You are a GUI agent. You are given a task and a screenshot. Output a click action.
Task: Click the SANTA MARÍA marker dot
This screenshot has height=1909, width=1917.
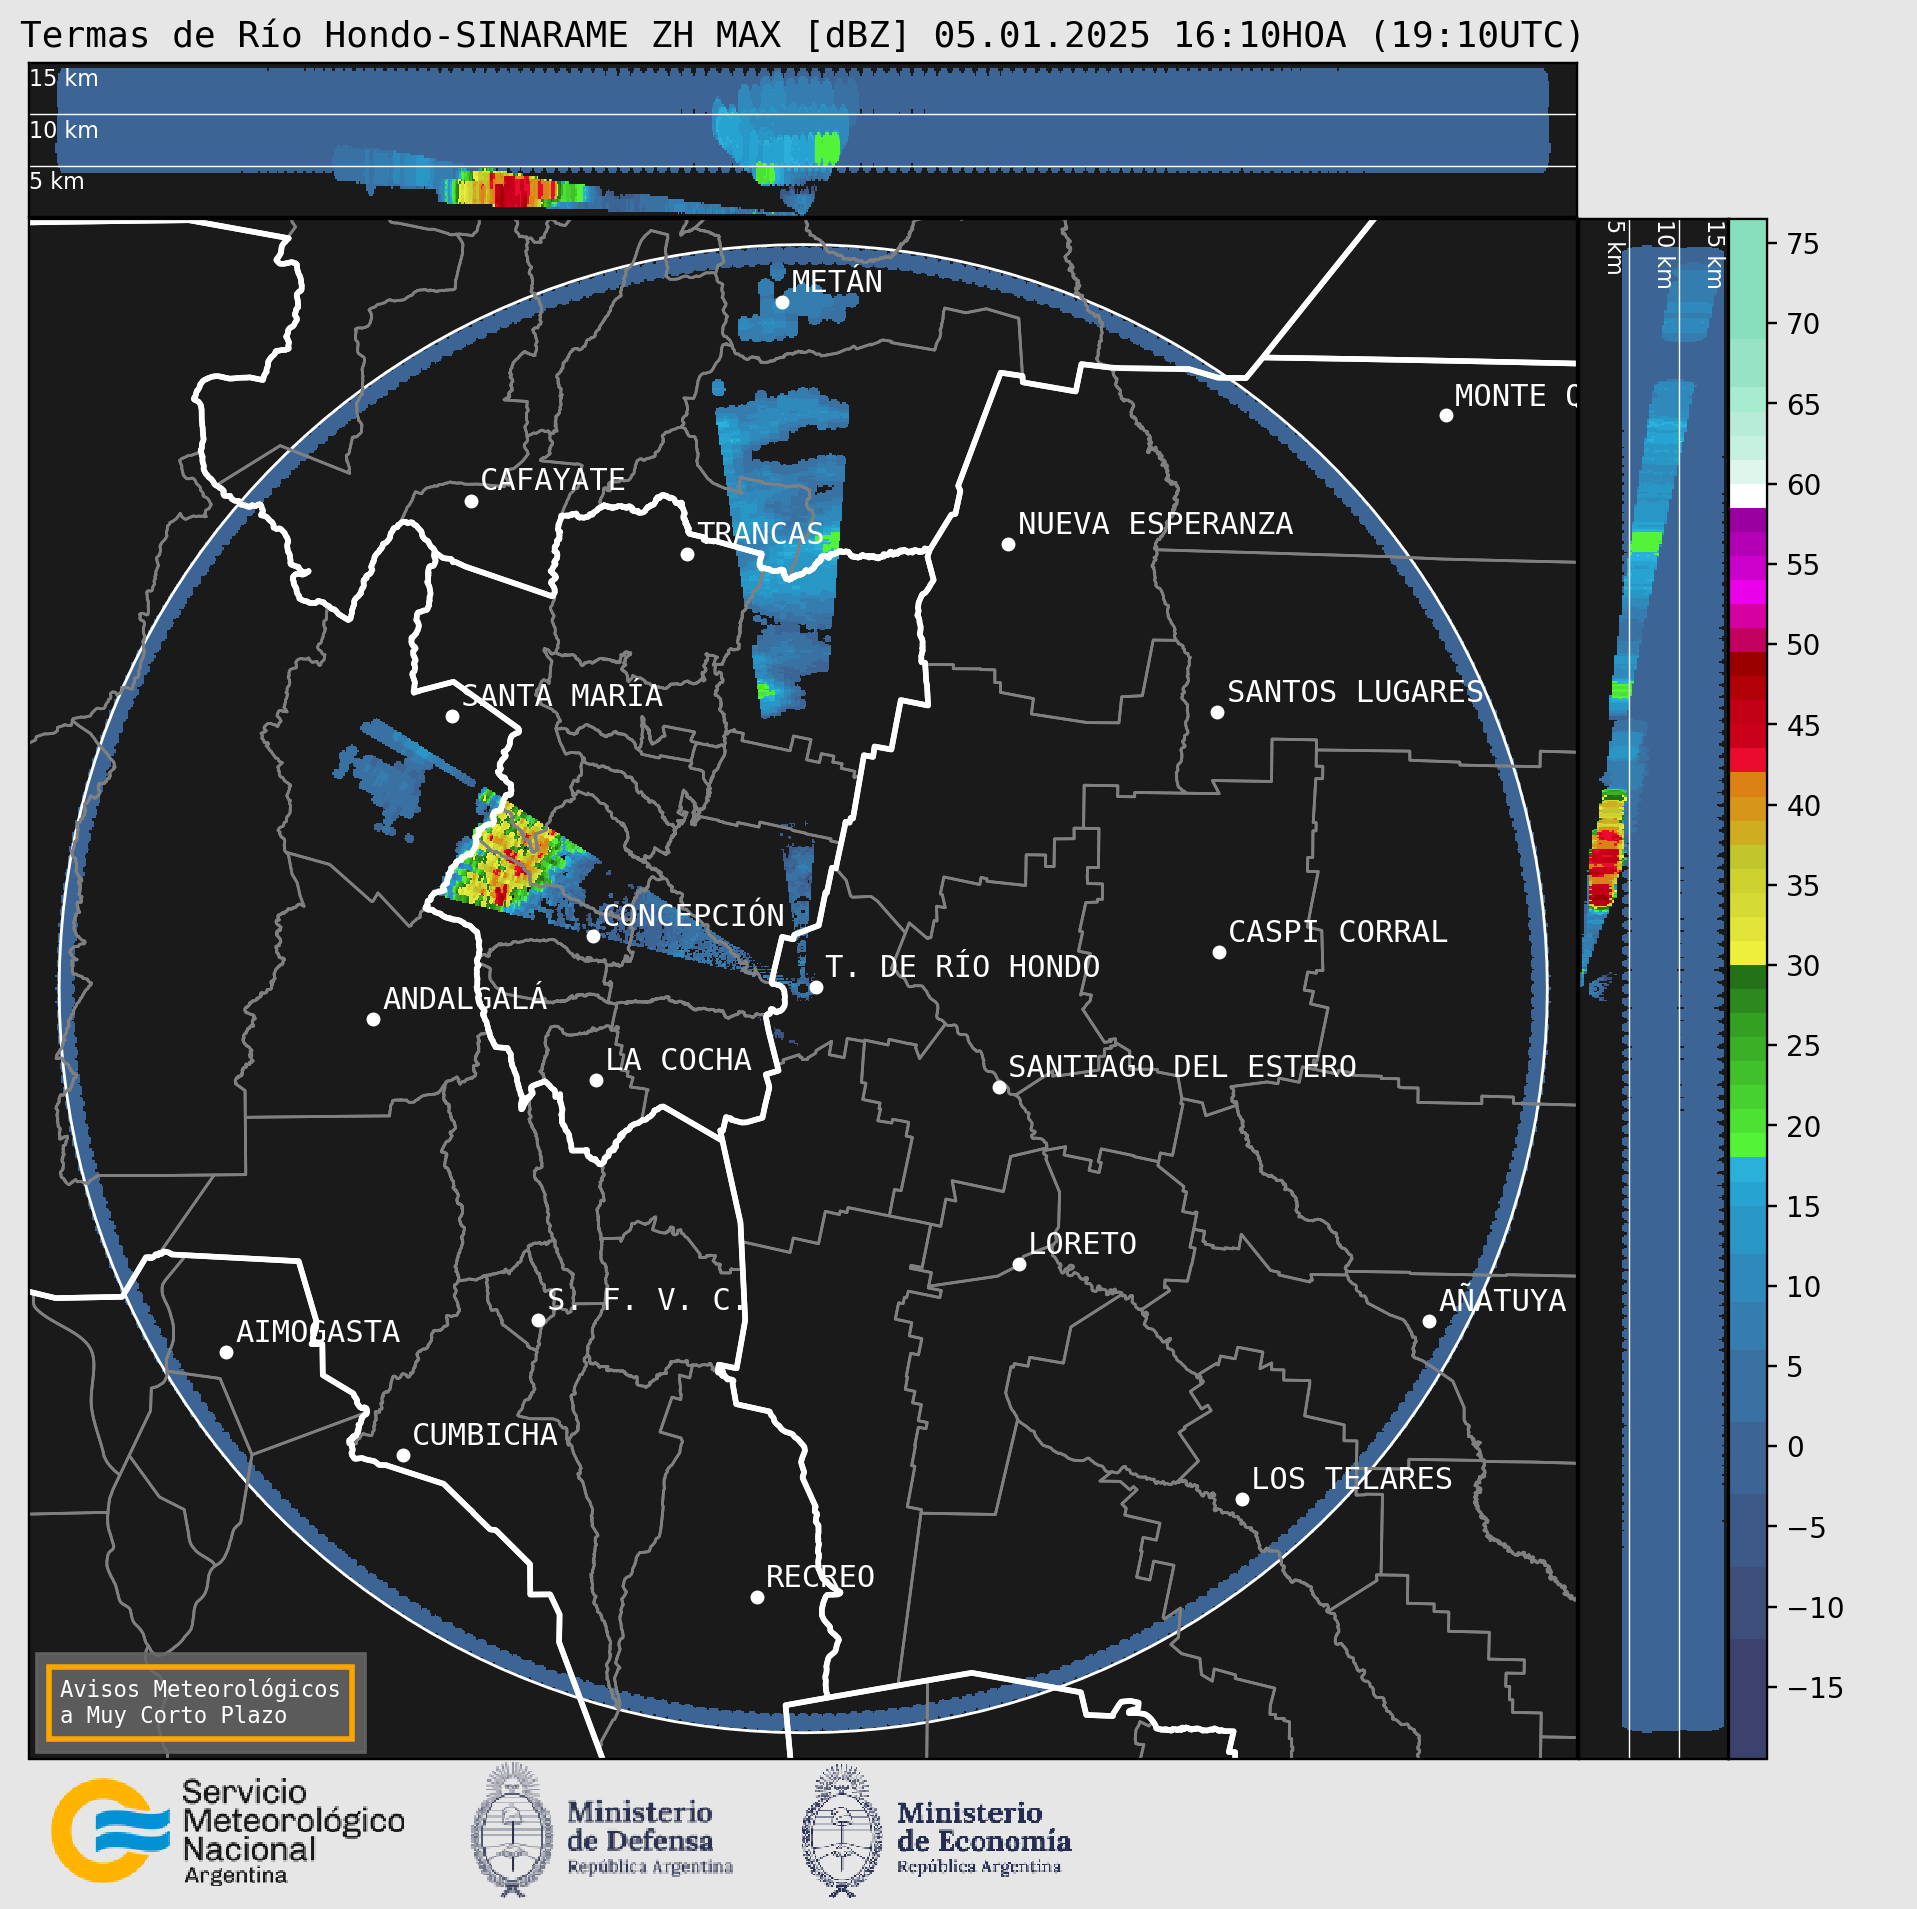452,716
